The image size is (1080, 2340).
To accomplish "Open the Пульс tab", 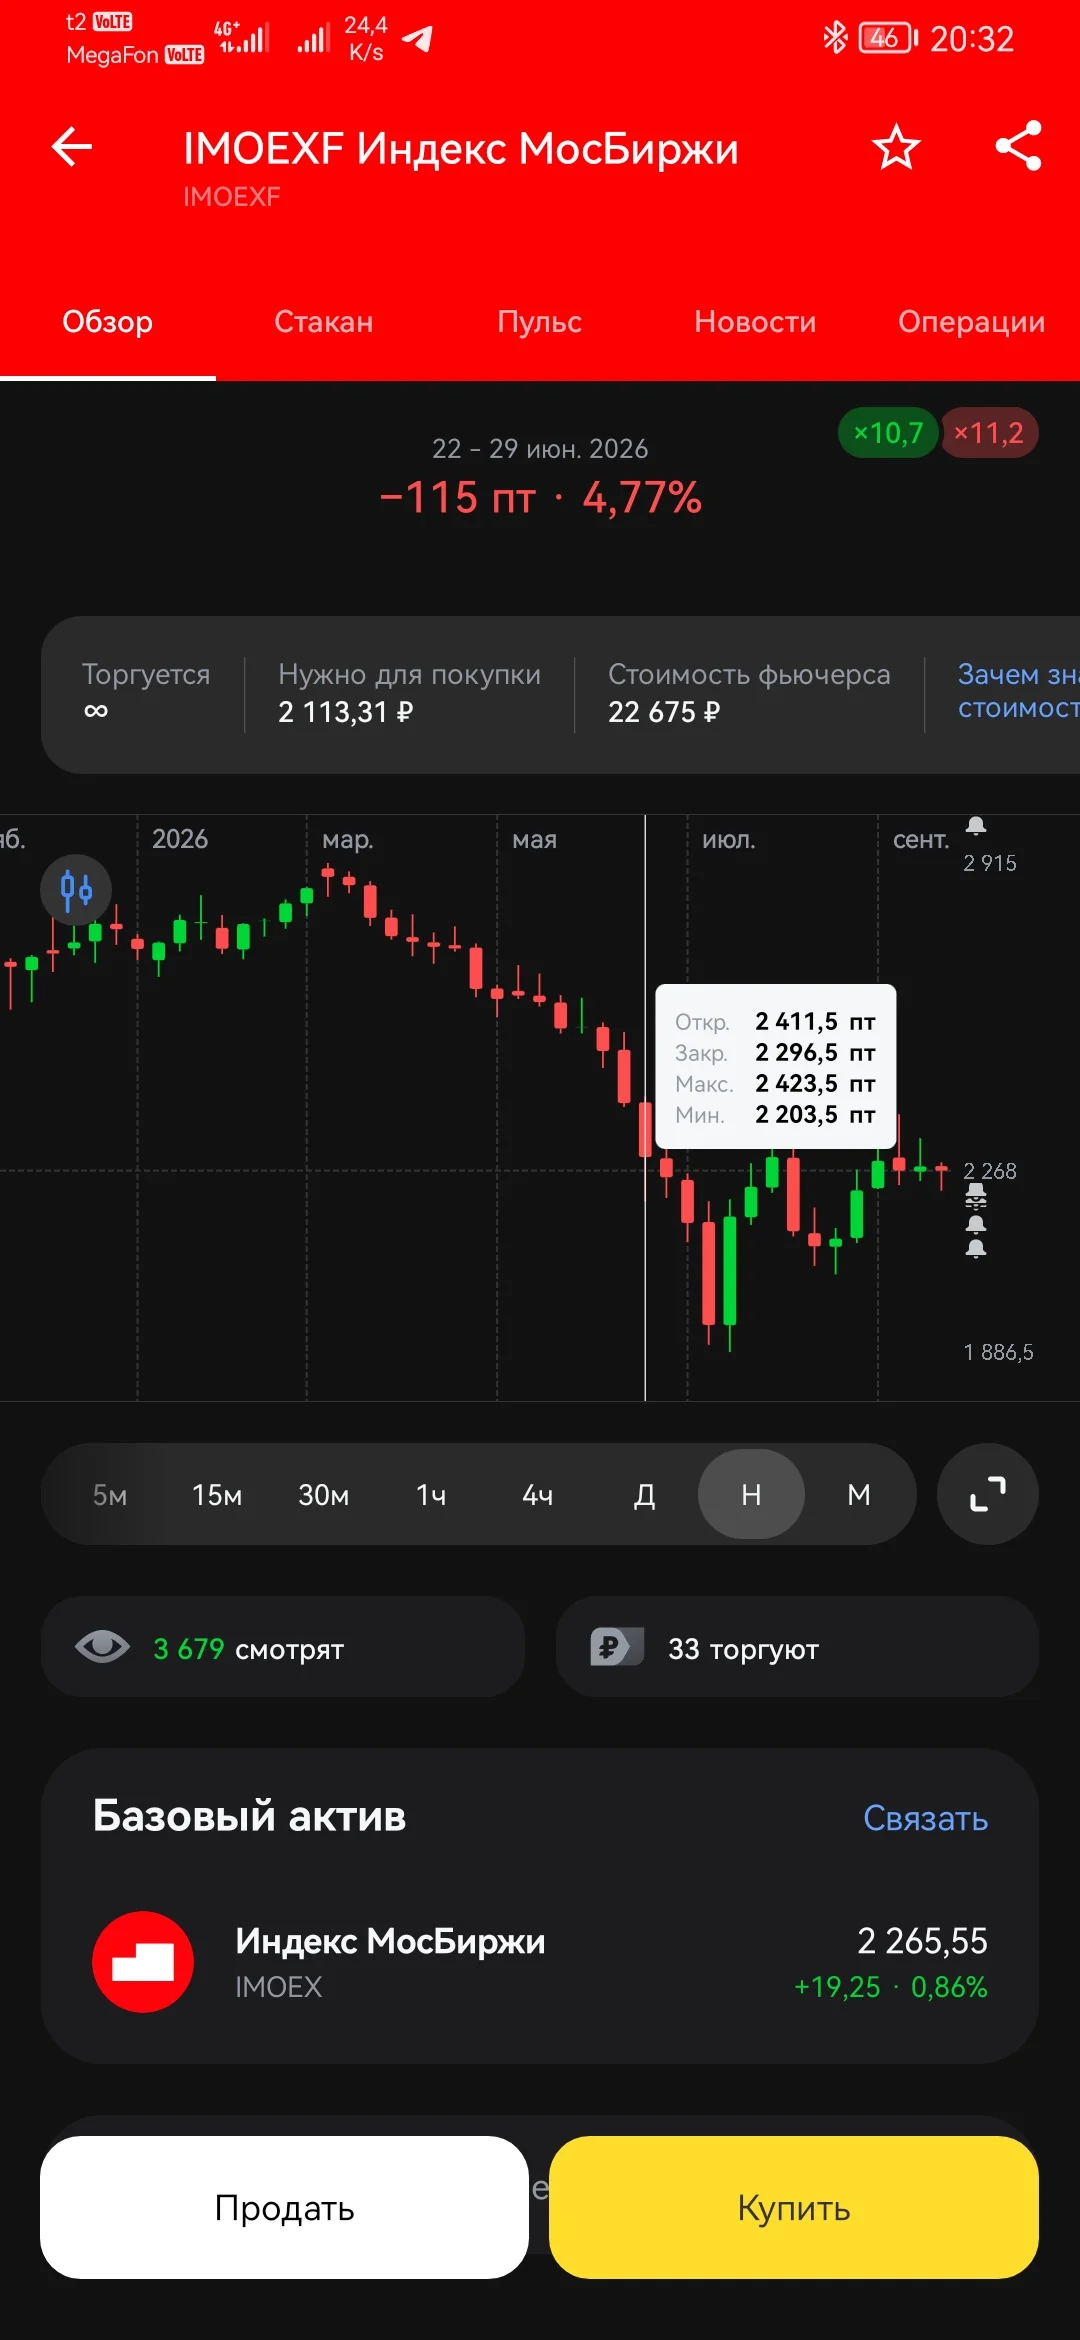I will 540,322.
